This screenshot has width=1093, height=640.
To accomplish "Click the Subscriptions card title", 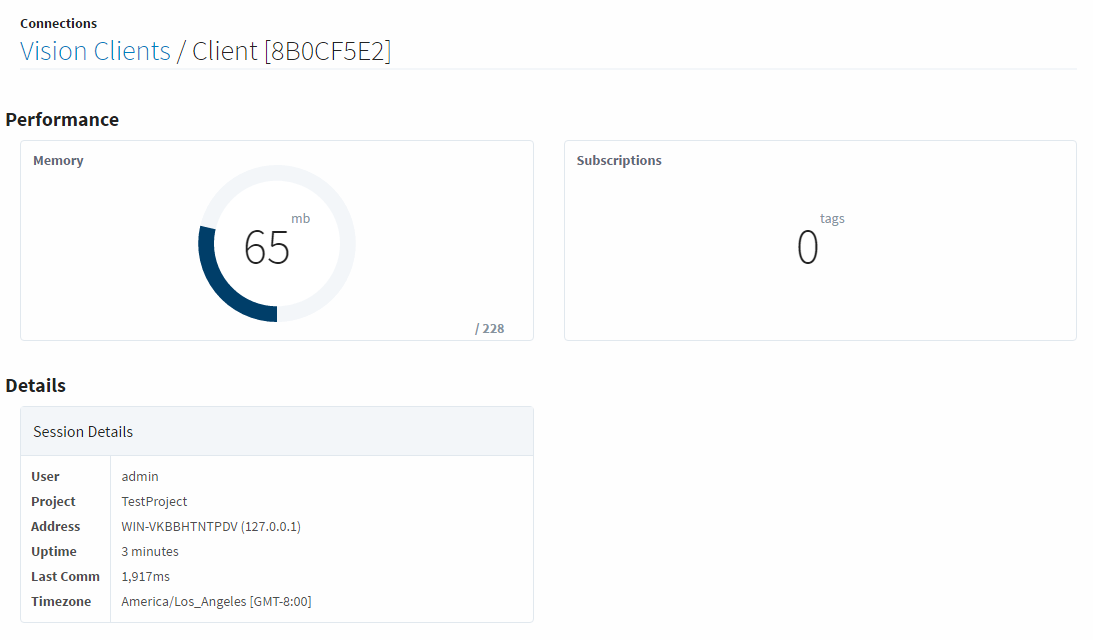I will (619, 160).
